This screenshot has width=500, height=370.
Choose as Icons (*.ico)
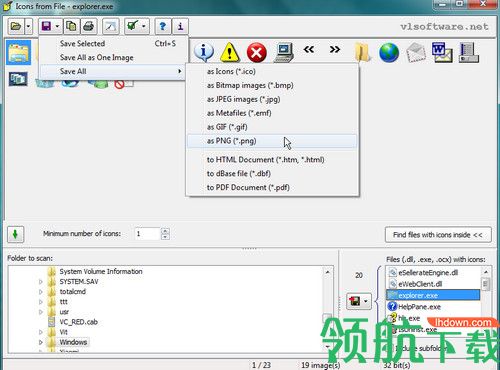[x=272, y=71]
